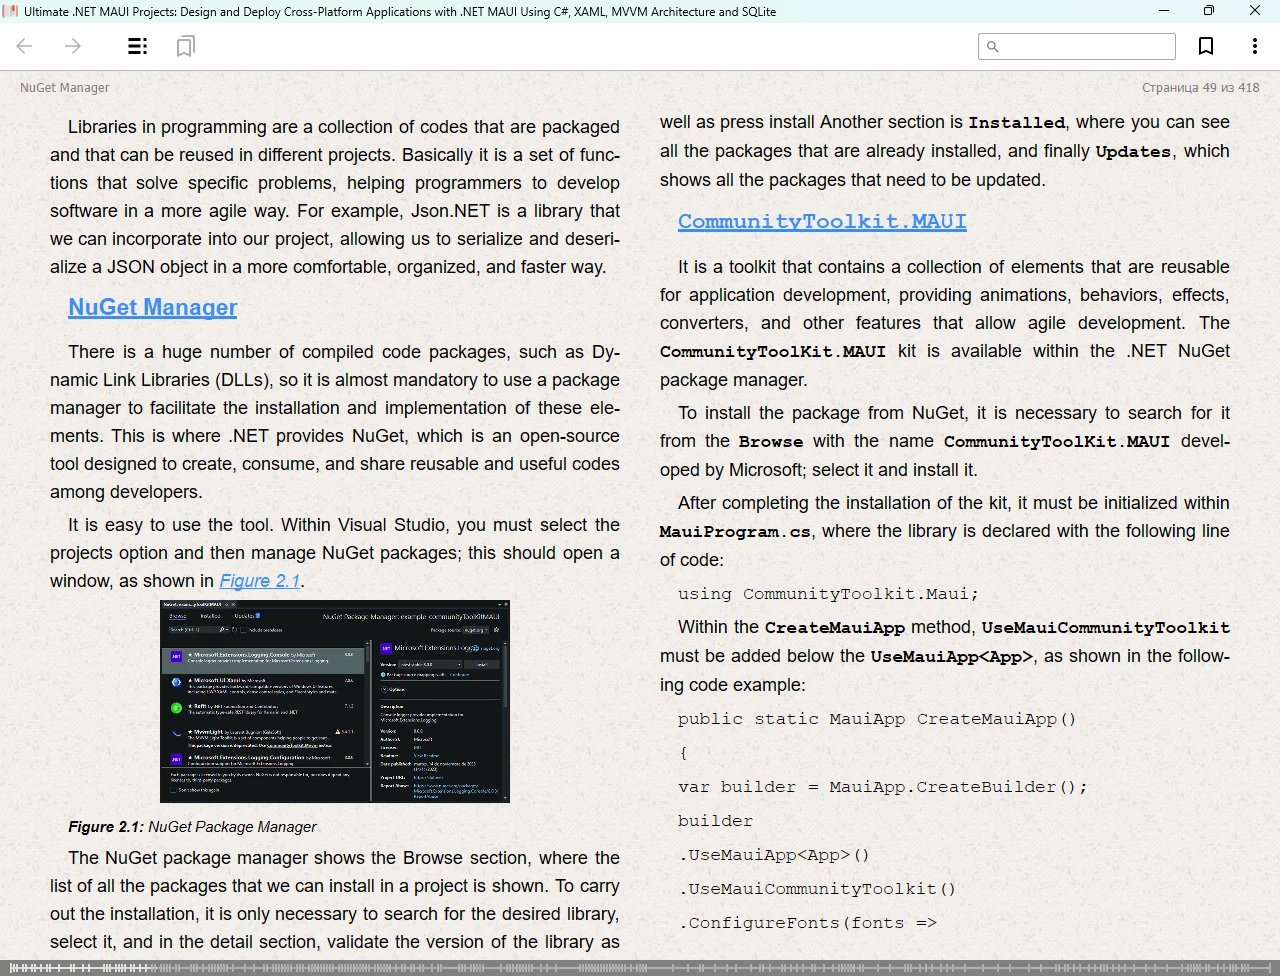This screenshot has height=976, width=1280.
Task: Follow the Figure 2.1 link
Action: (x=259, y=581)
